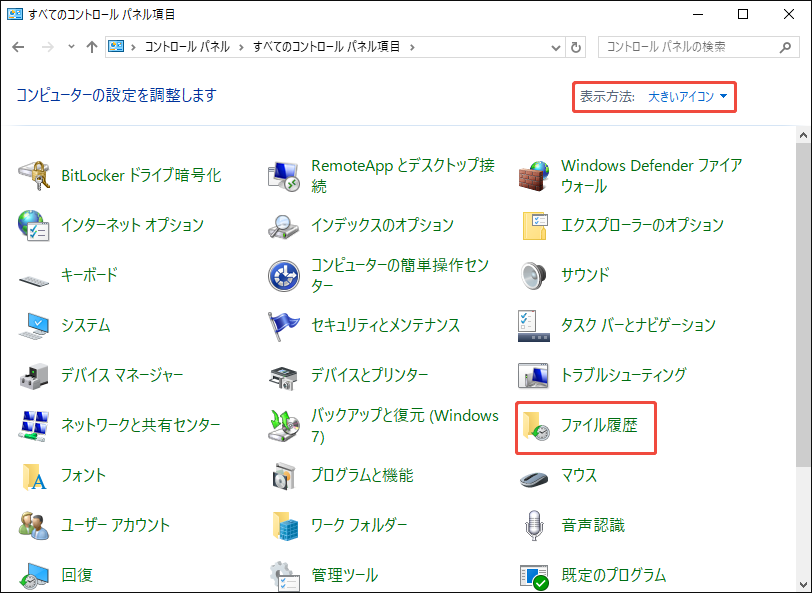Click the インターネット オプション globe icon

point(34,225)
